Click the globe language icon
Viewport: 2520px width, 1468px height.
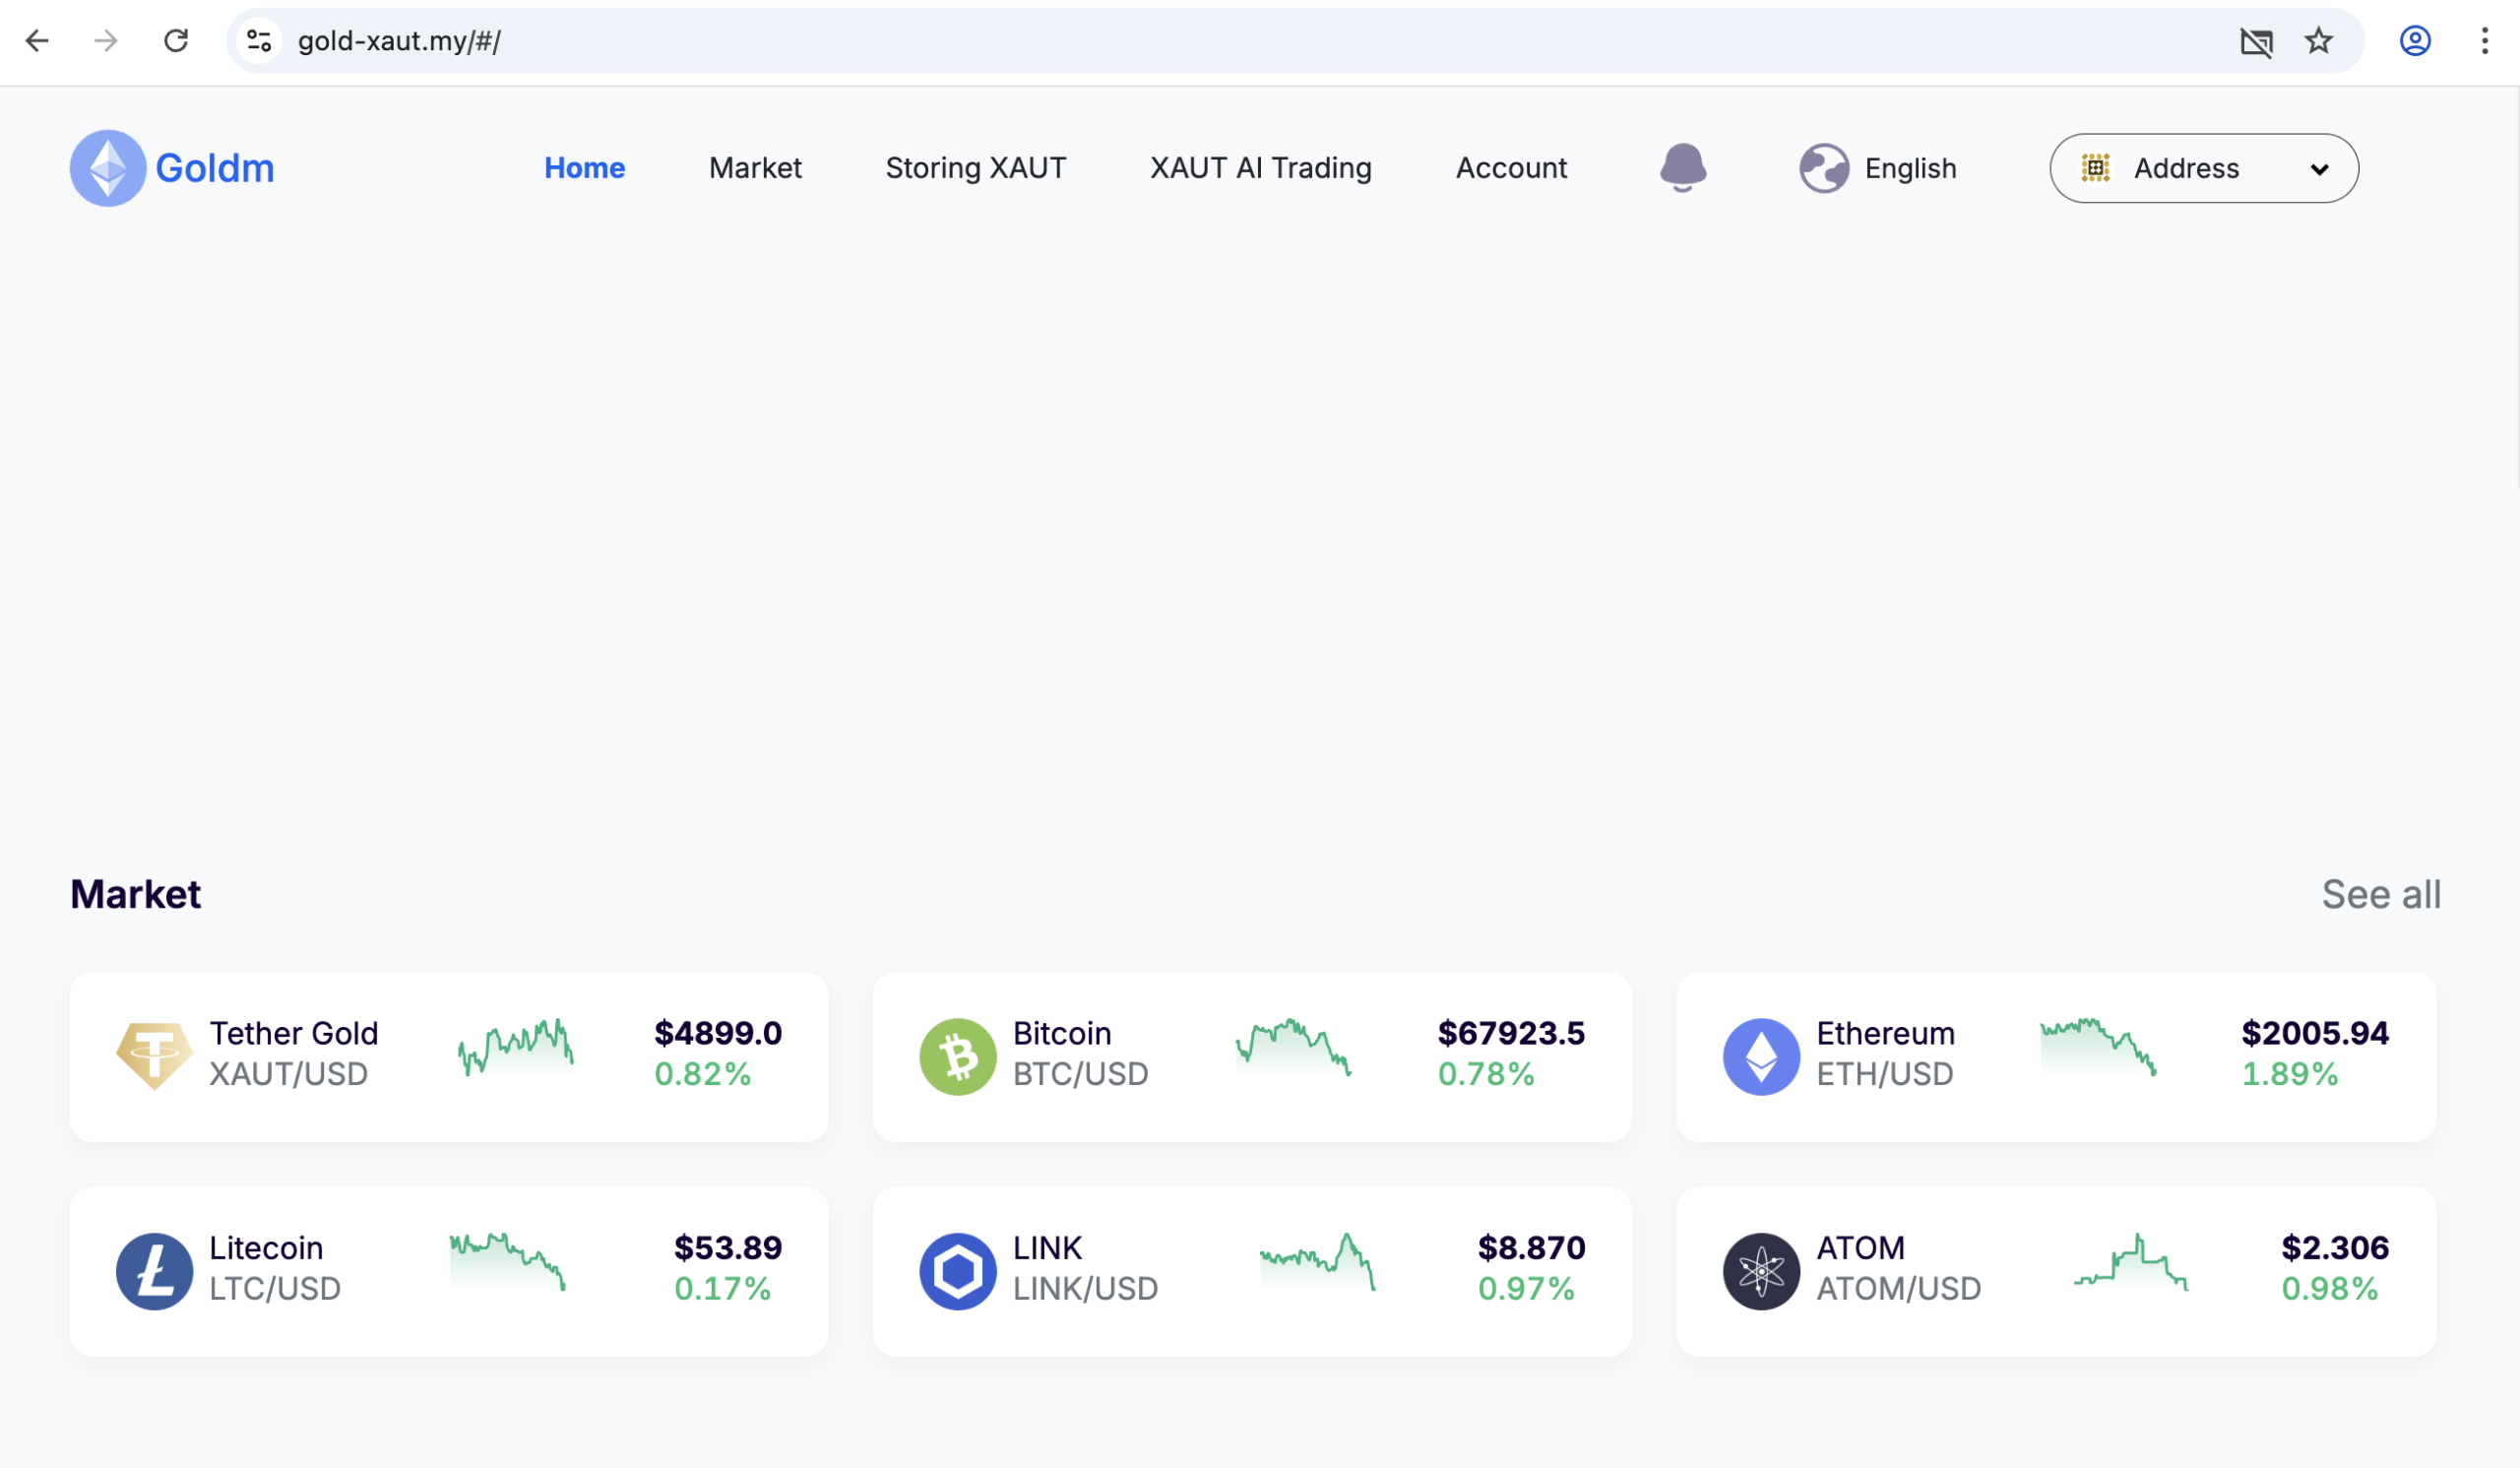[1824, 168]
